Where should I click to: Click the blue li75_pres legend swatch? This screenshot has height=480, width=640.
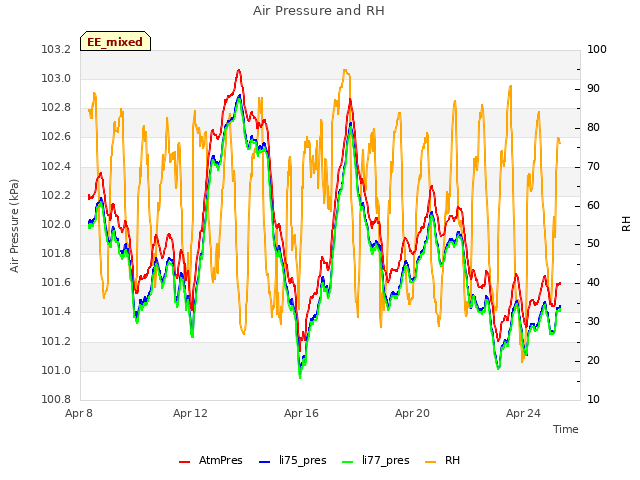point(265,462)
